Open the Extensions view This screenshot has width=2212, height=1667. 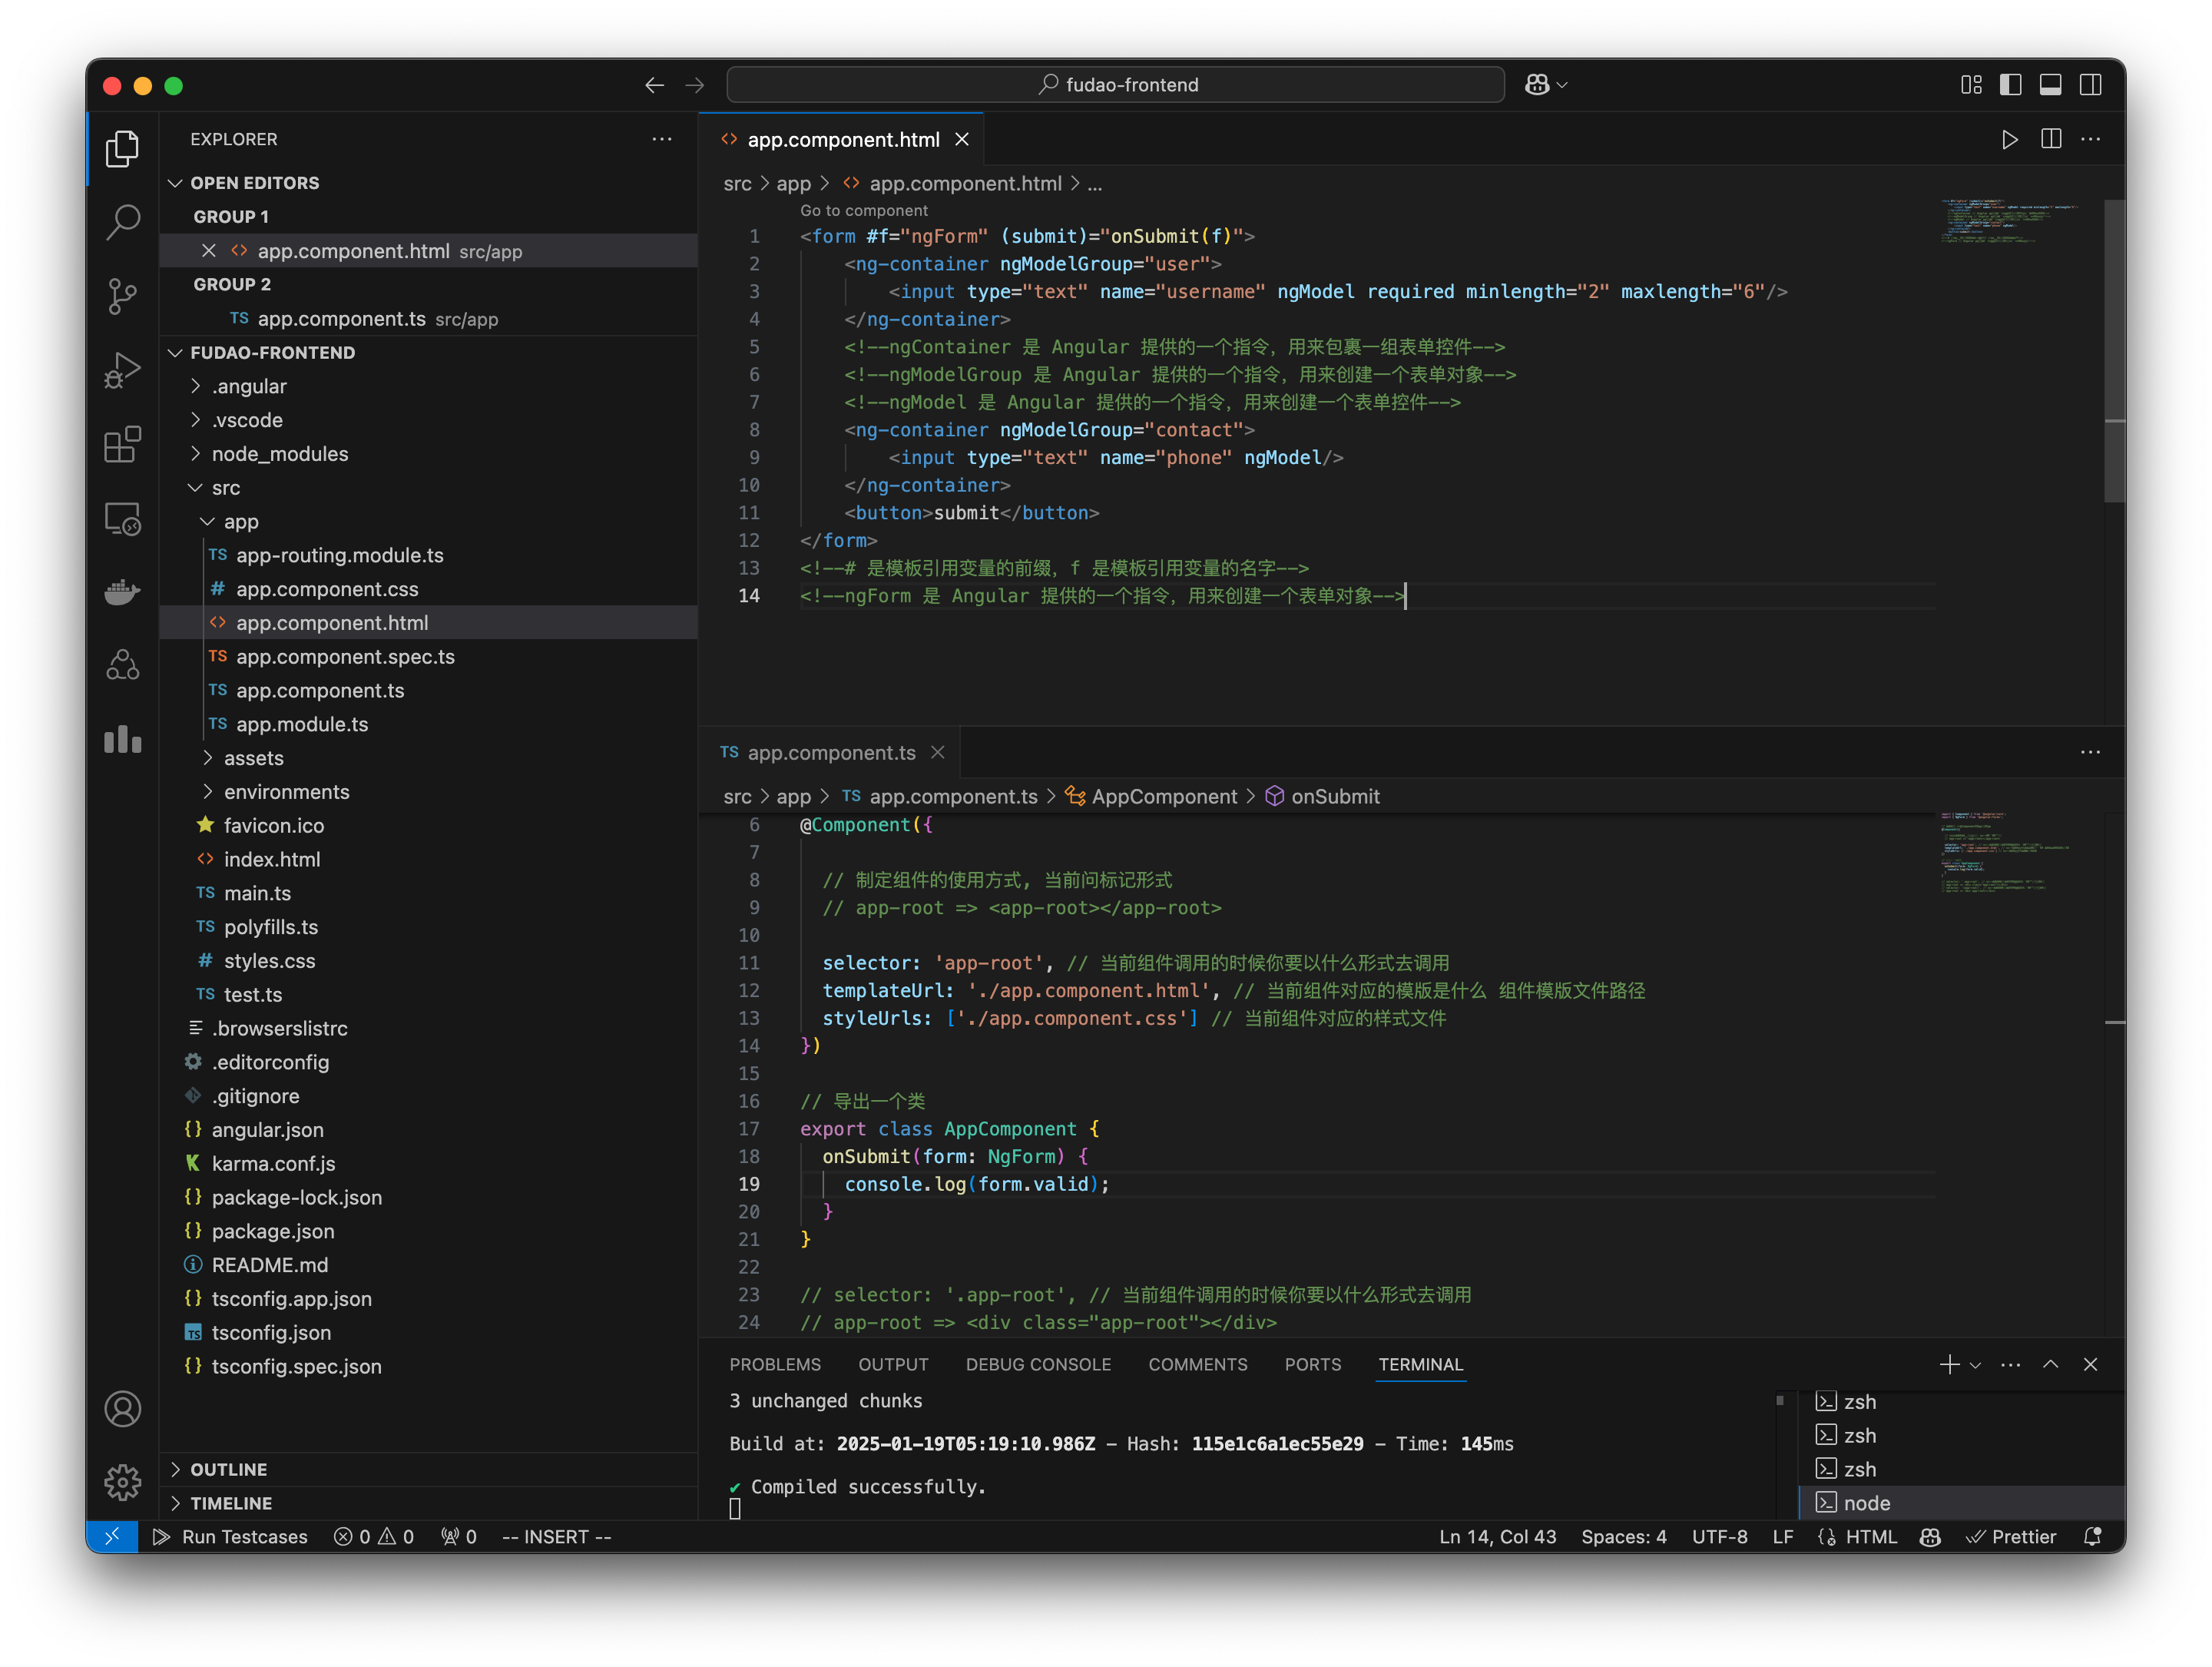coord(122,445)
